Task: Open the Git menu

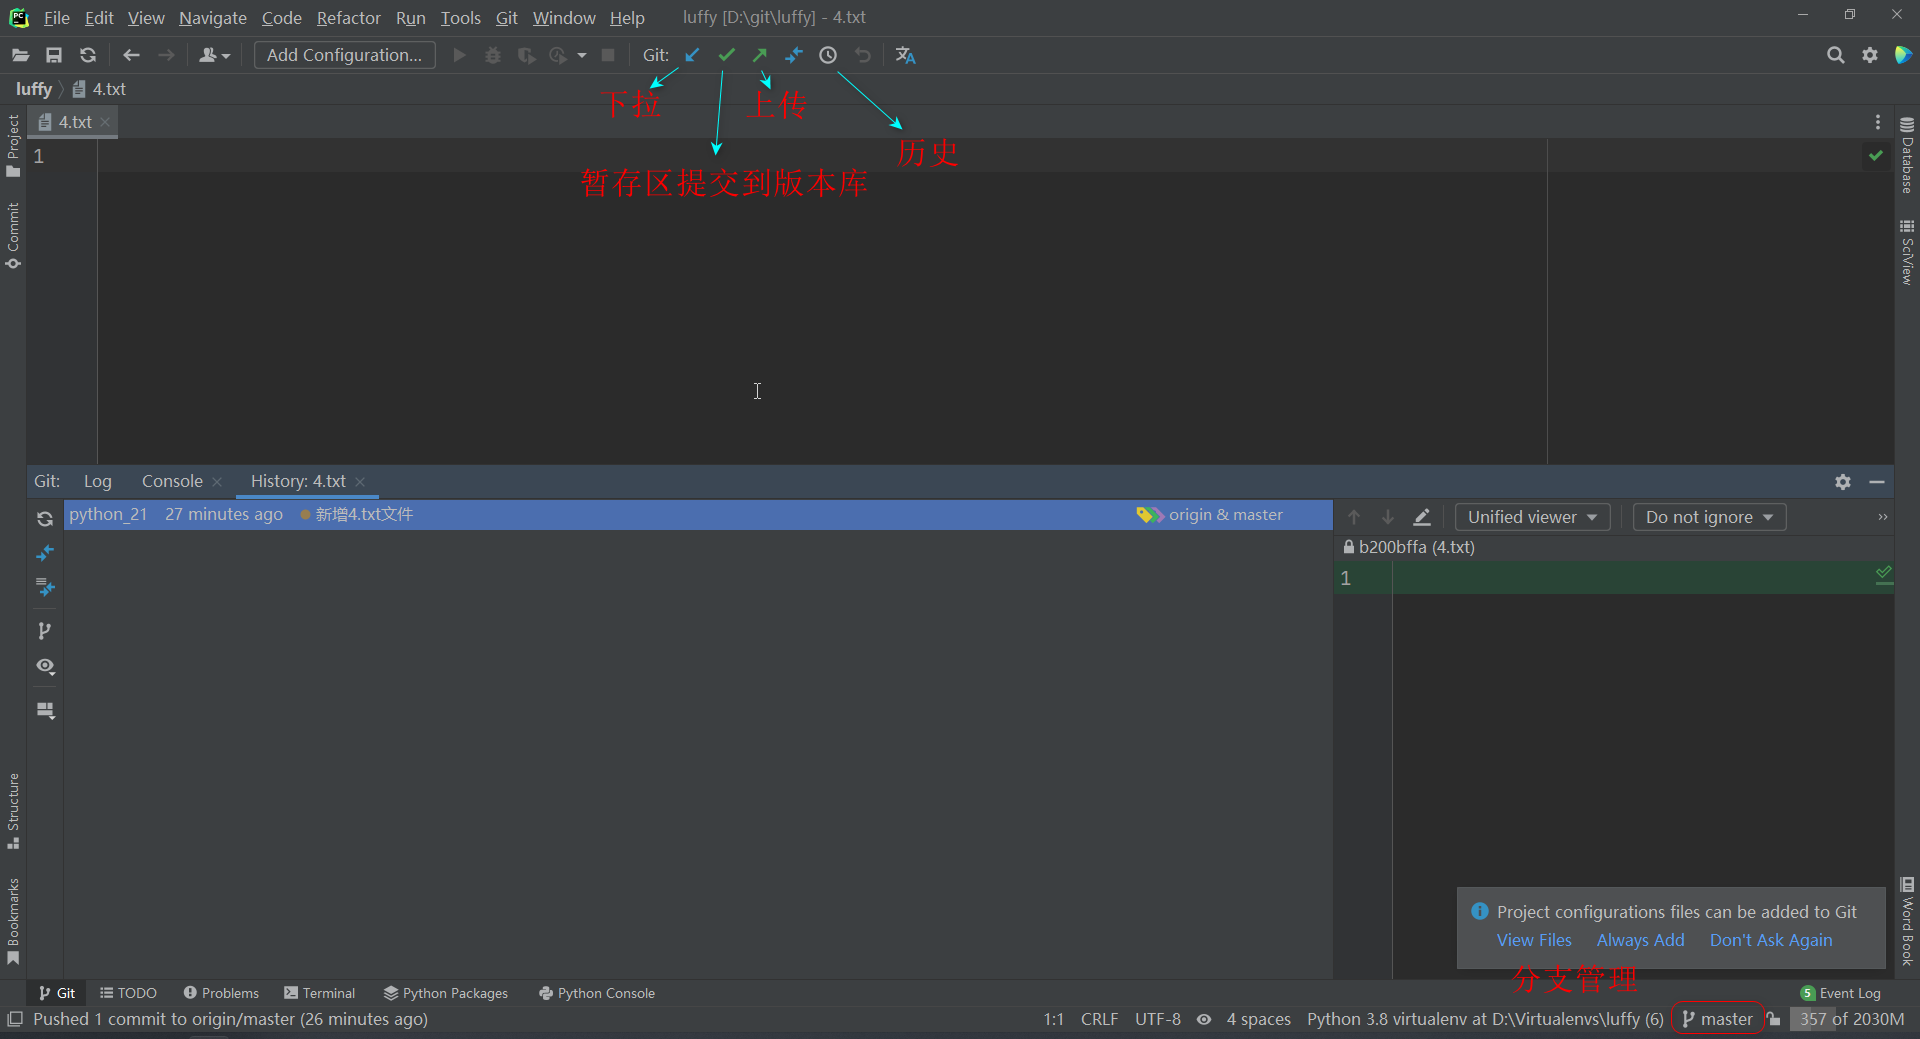Action: click(507, 18)
